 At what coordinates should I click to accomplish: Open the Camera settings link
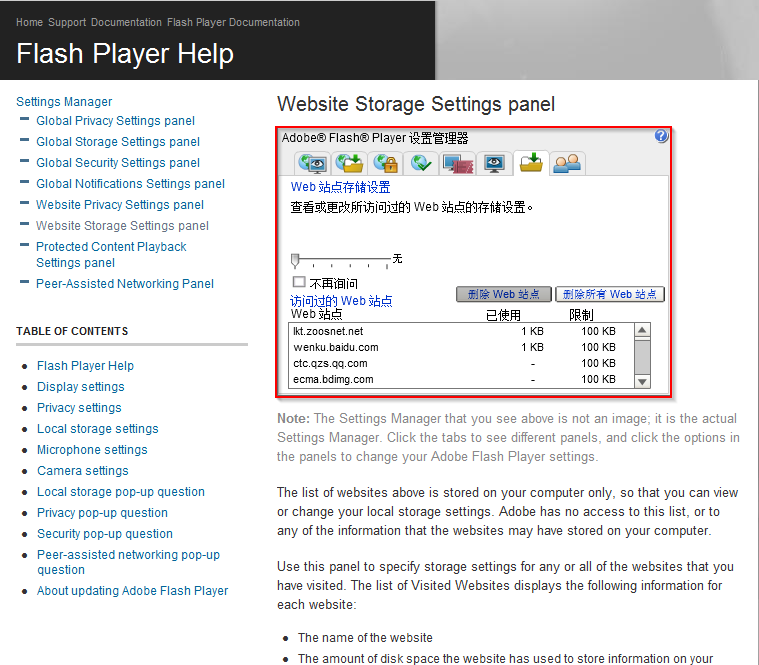82,470
